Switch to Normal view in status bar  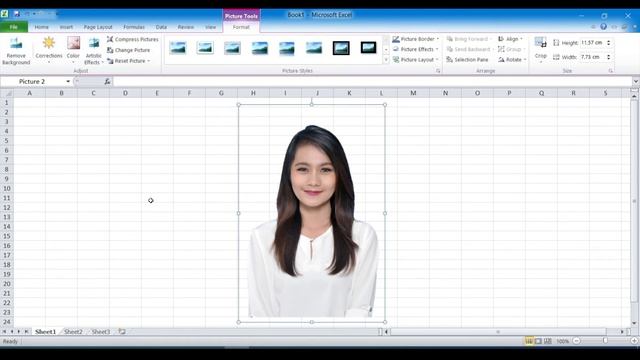click(x=529, y=341)
